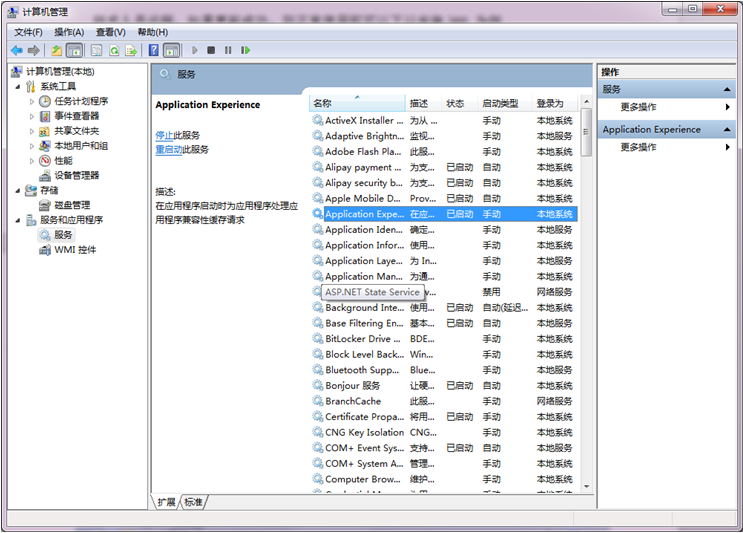Click the Export List toolbar icon

(131, 50)
